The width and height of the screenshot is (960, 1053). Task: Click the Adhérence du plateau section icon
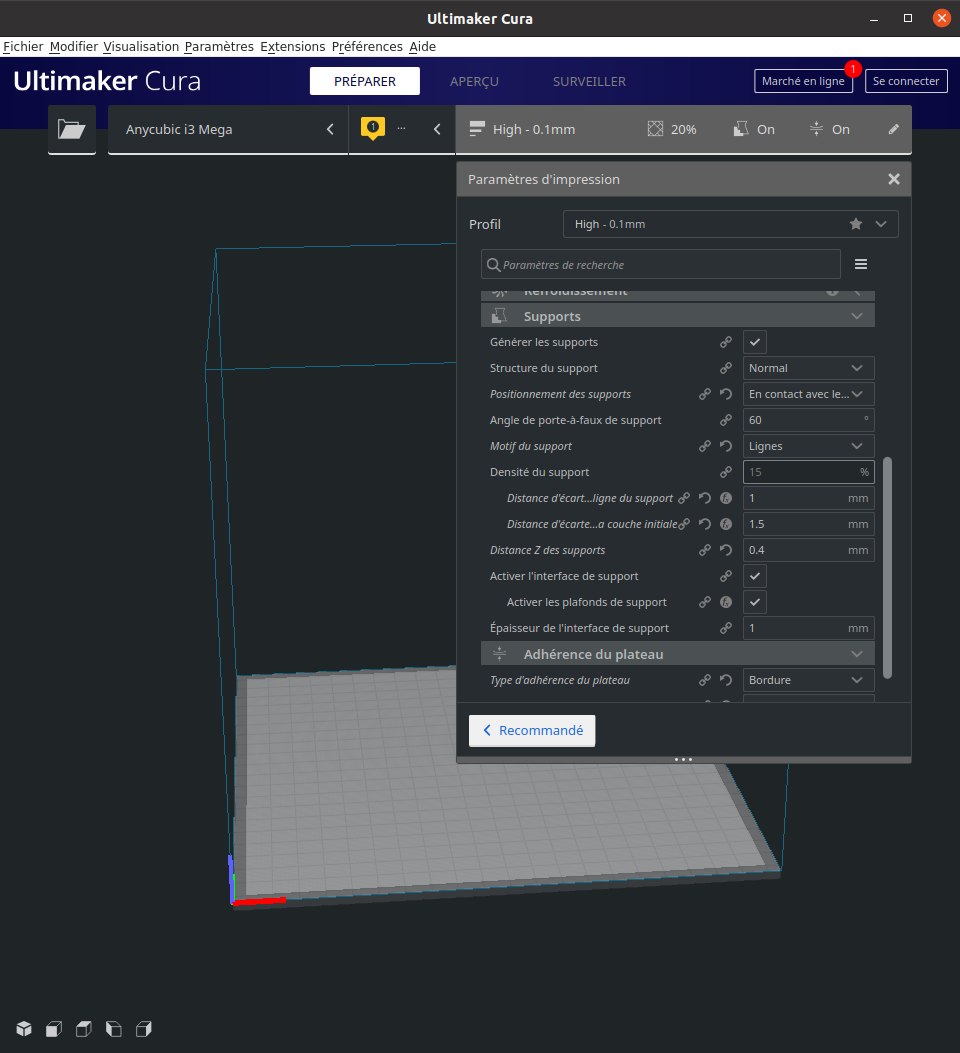tap(499, 654)
